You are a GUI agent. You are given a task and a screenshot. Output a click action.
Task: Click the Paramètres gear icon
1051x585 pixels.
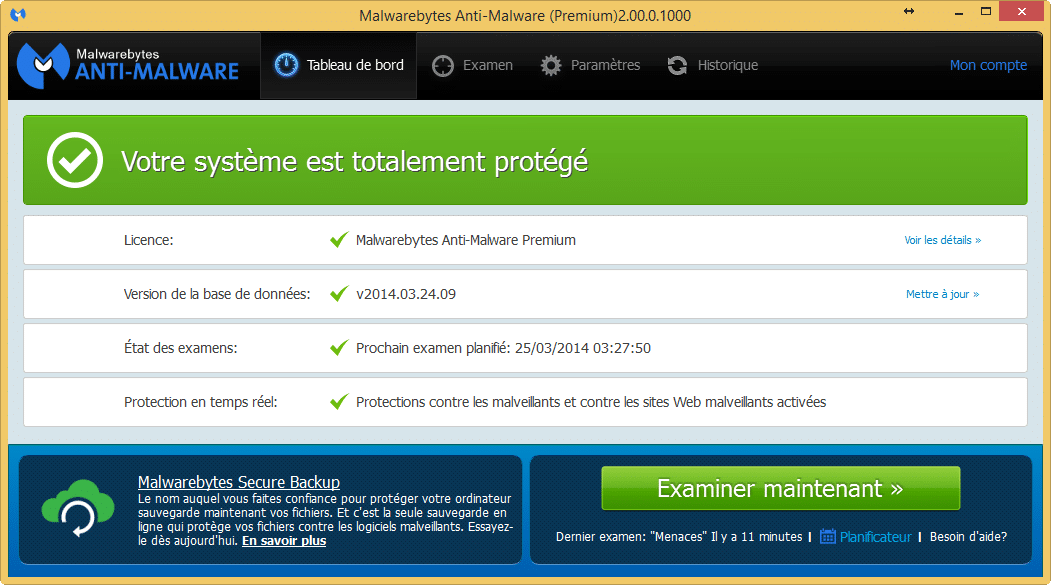click(x=551, y=66)
